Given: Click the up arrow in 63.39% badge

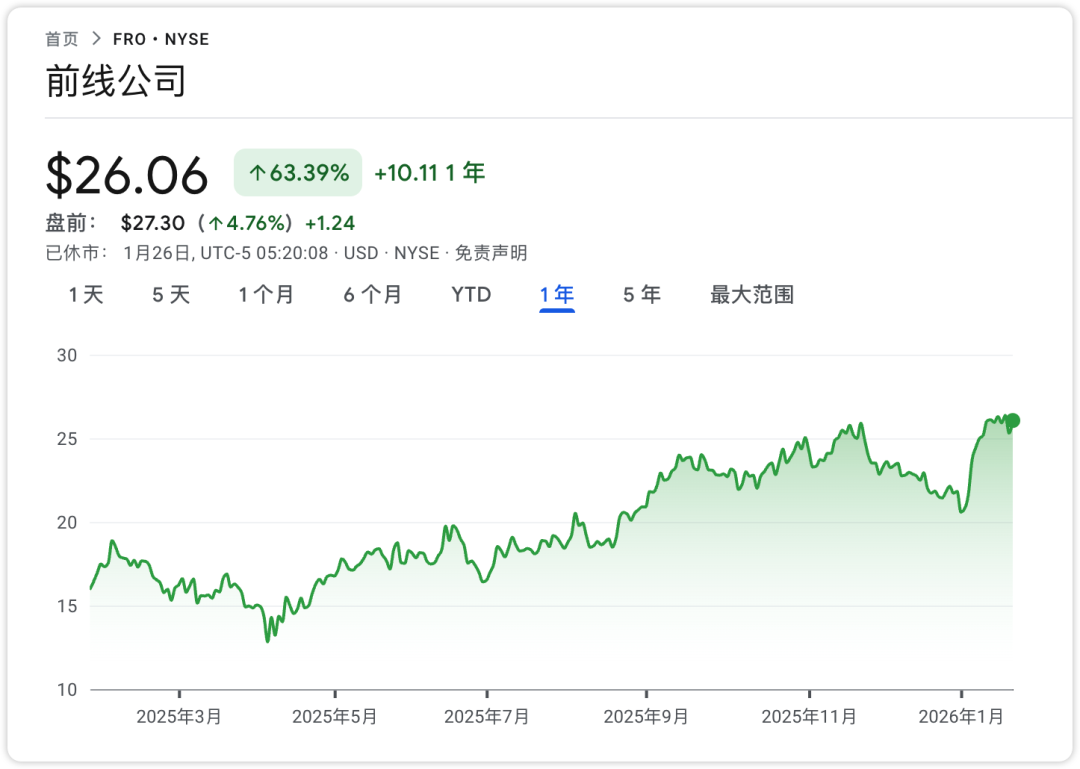Looking at the screenshot, I should [x=257, y=174].
